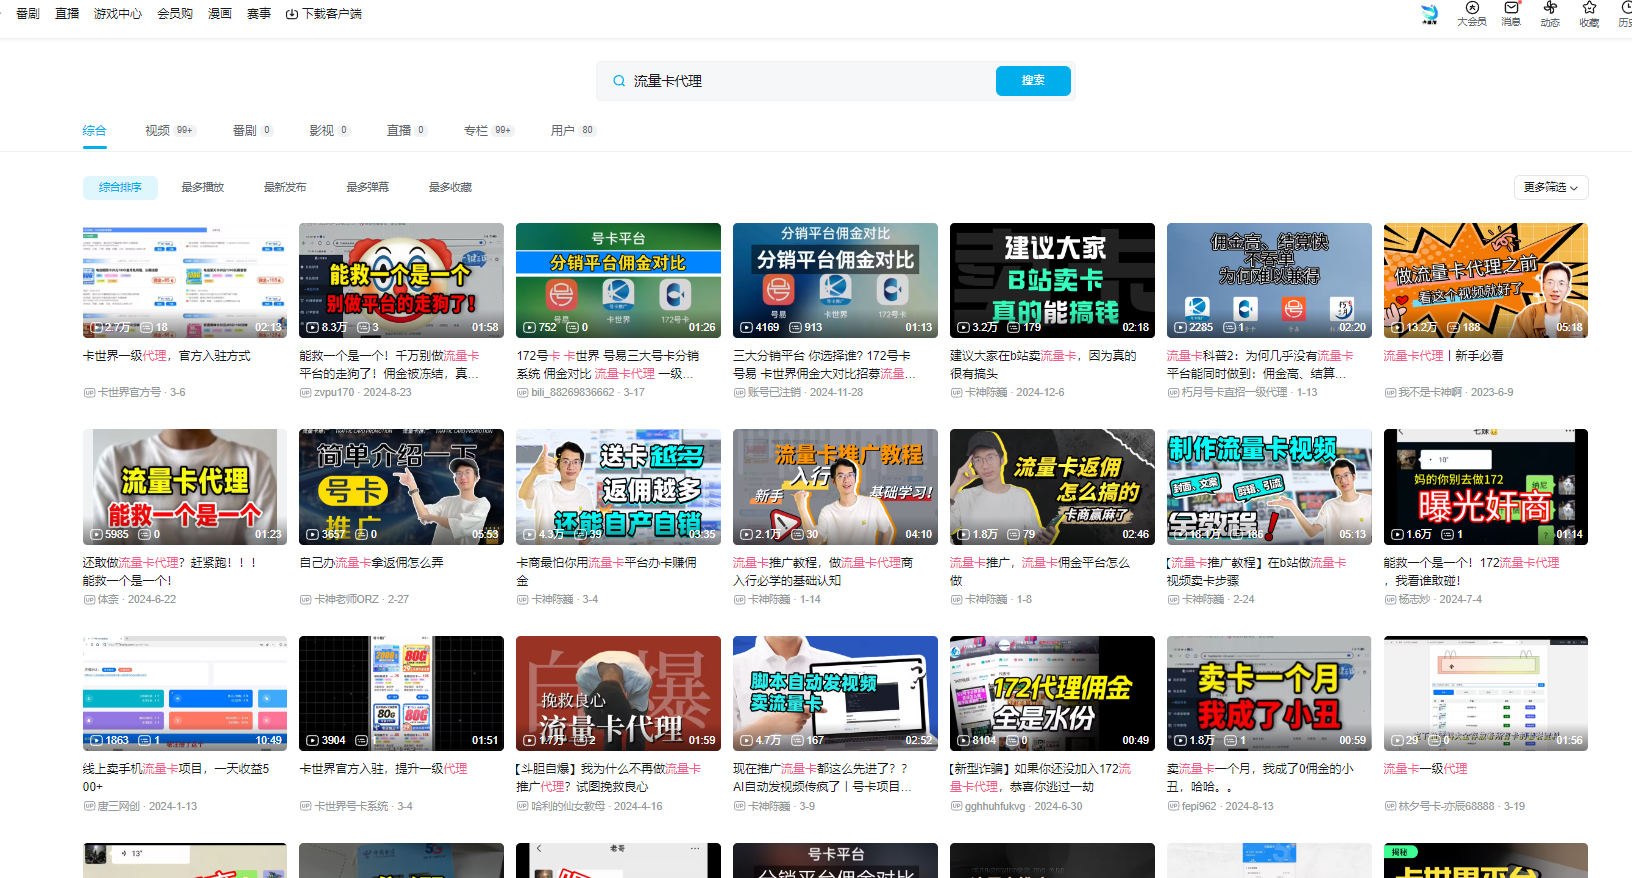1632x878 pixels.
Task: Open uploader 卡神老师ORZ
Action: point(347,600)
